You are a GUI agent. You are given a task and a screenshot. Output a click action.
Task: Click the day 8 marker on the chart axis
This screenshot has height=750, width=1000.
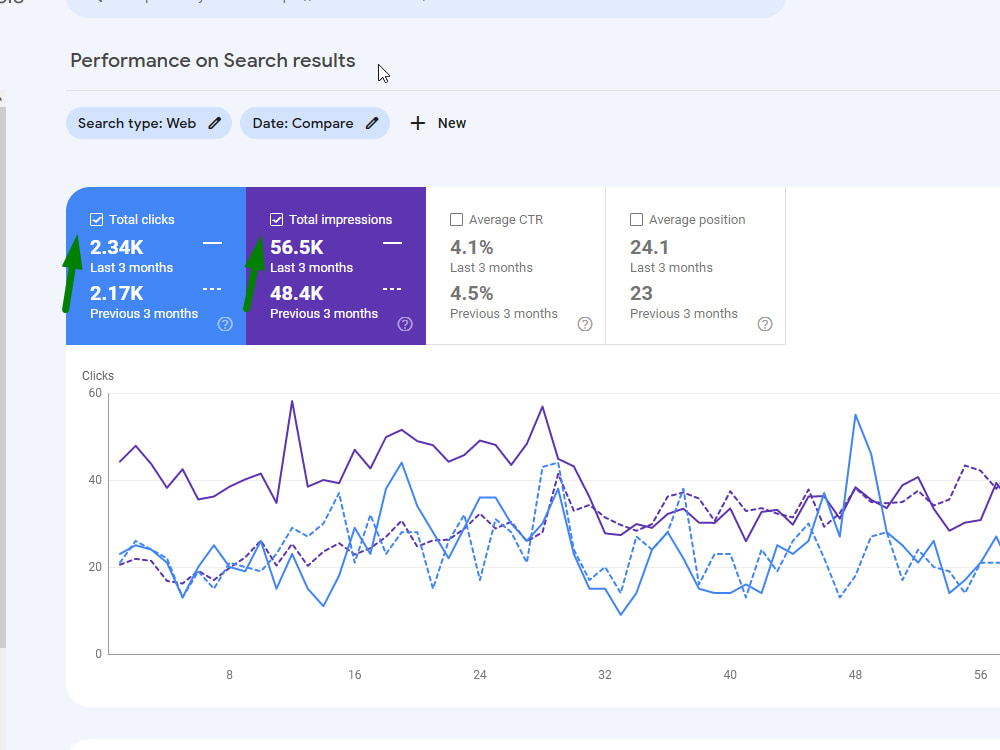click(230, 675)
